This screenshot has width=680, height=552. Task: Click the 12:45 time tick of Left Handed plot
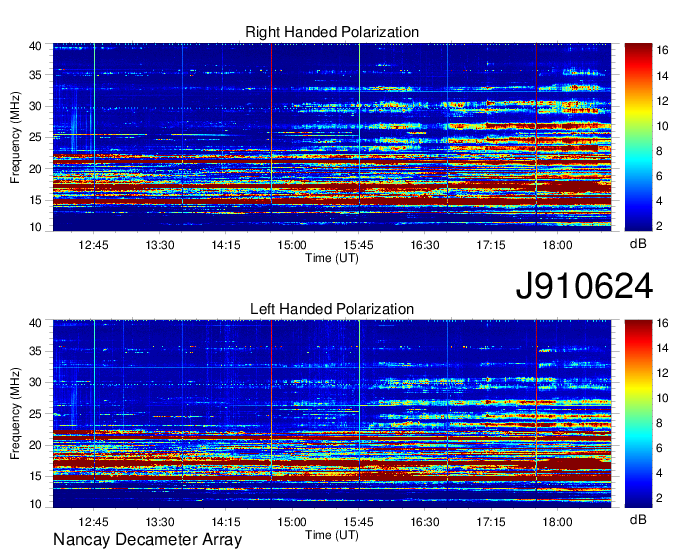(x=93, y=522)
